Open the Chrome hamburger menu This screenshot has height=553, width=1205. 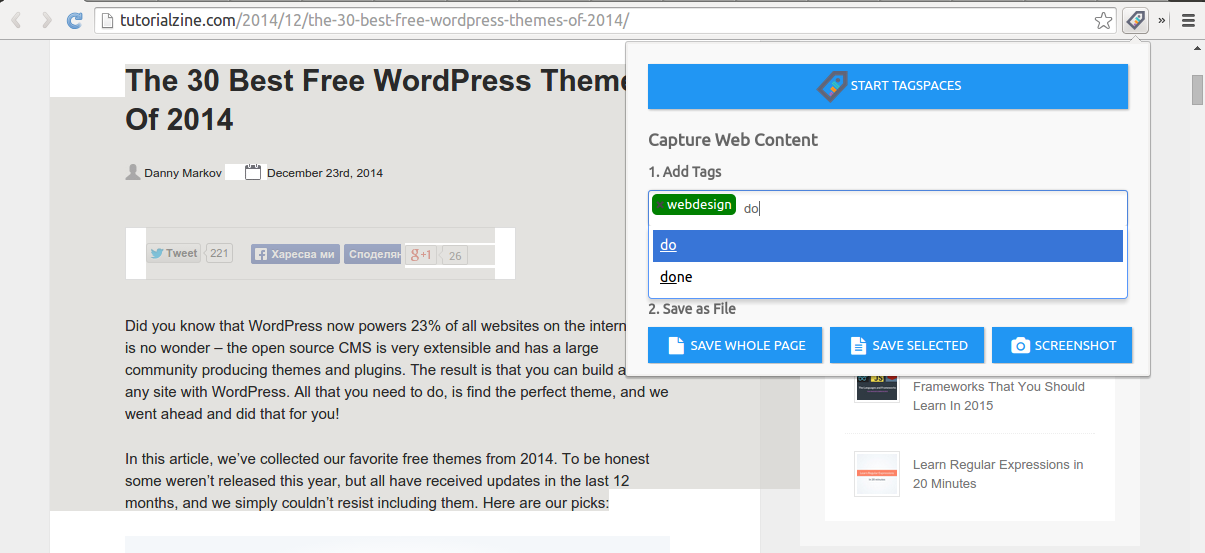[x=1188, y=20]
